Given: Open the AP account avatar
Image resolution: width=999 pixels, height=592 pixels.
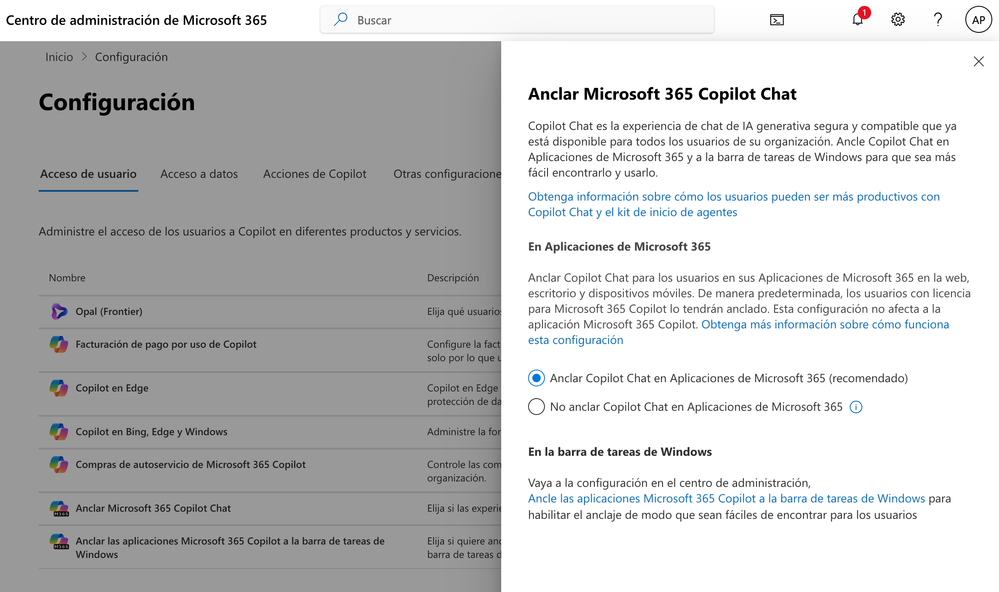Looking at the screenshot, I should tap(978, 20).
